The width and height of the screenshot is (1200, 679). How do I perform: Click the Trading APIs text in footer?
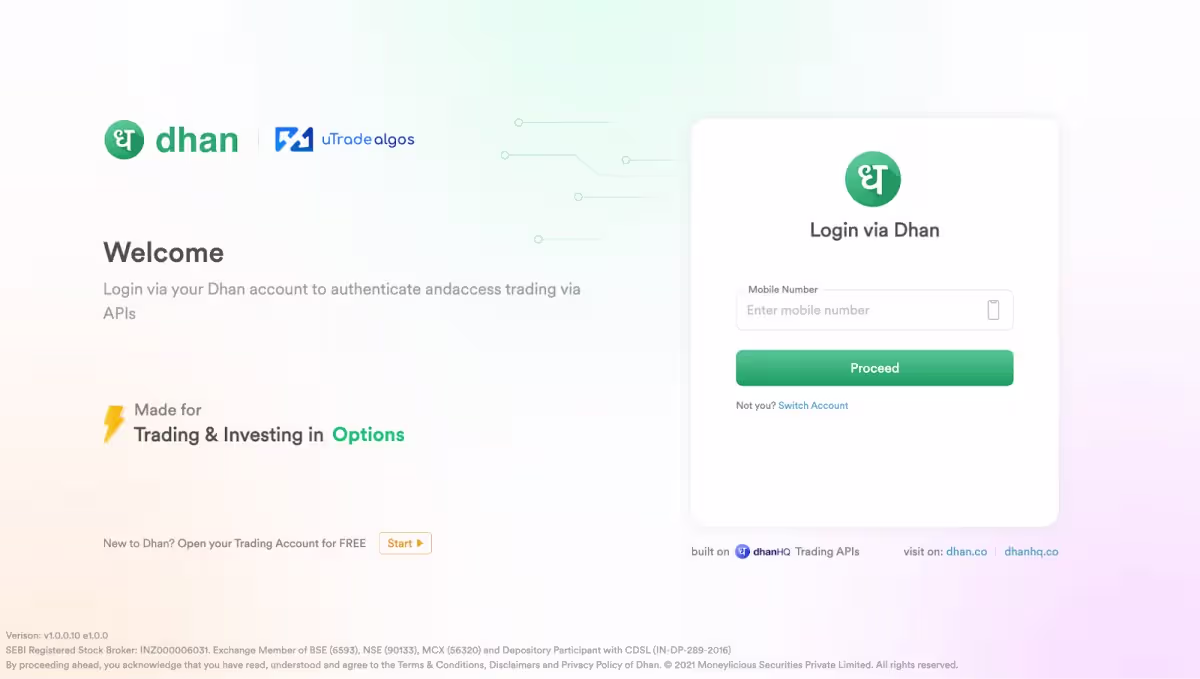[x=827, y=551]
